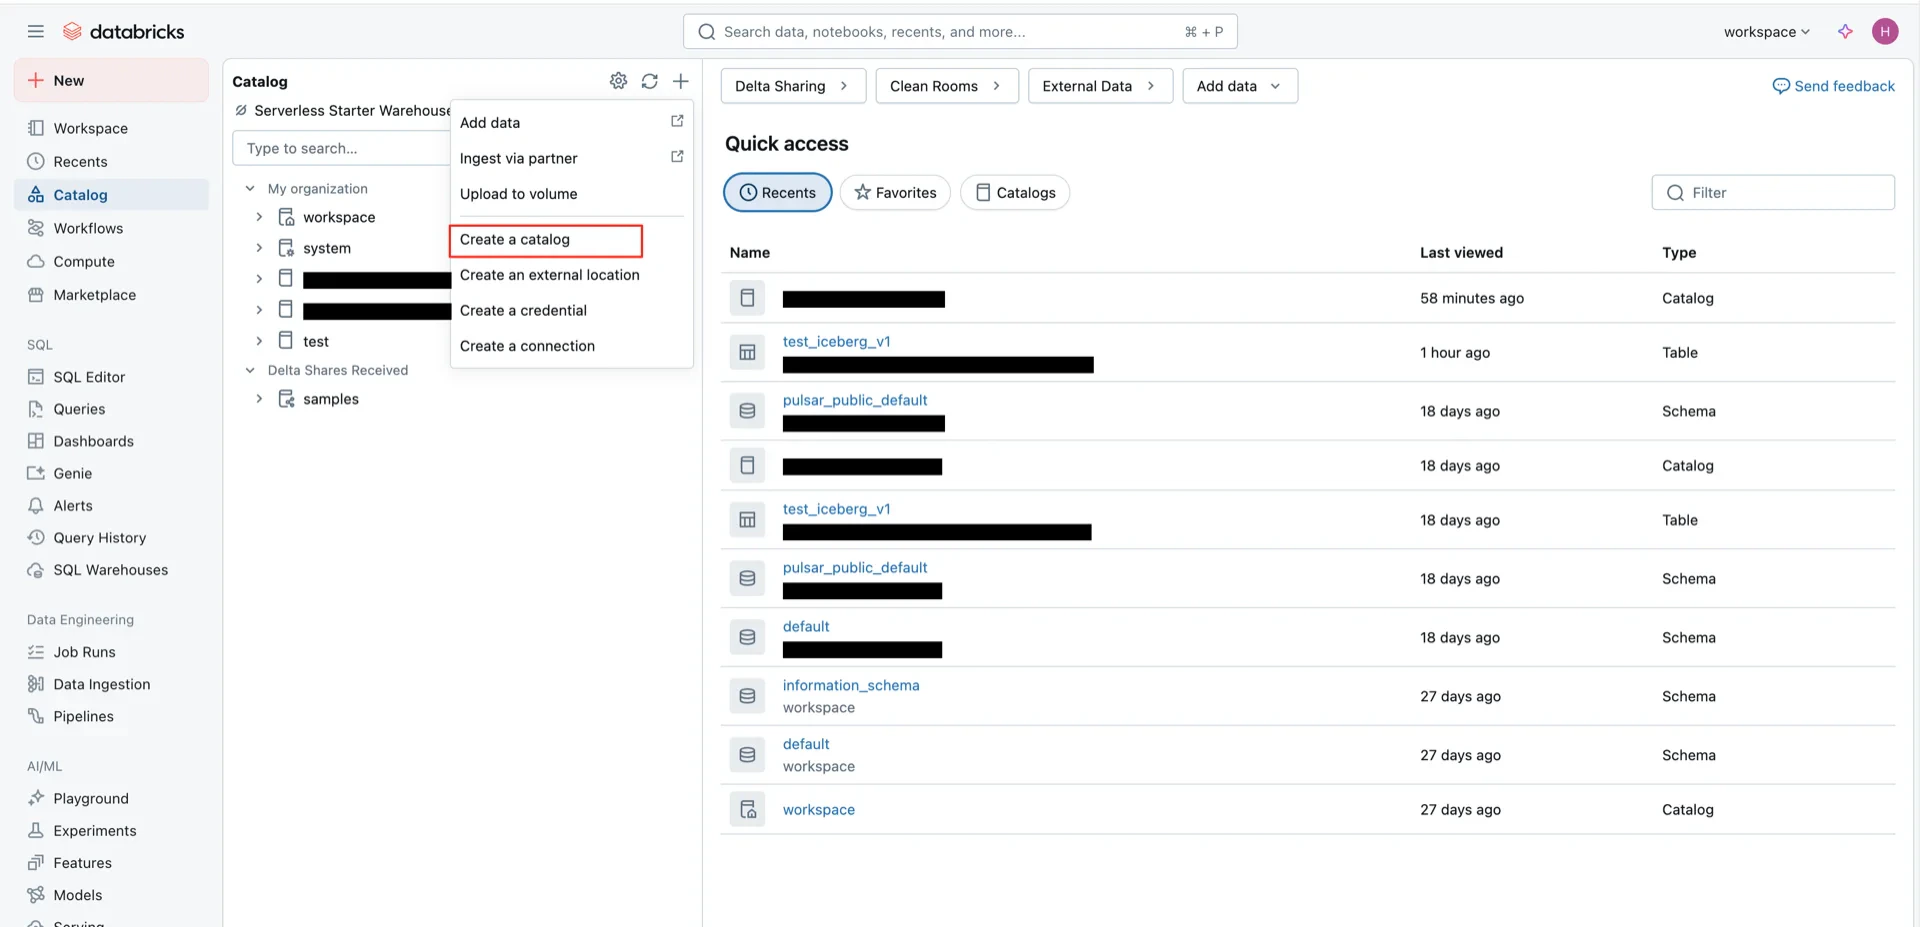Viewport: 1920px width, 927px height.
Task: Open Alerts in the sidebar
Action: pyautogui.click(x=111, y=505)
